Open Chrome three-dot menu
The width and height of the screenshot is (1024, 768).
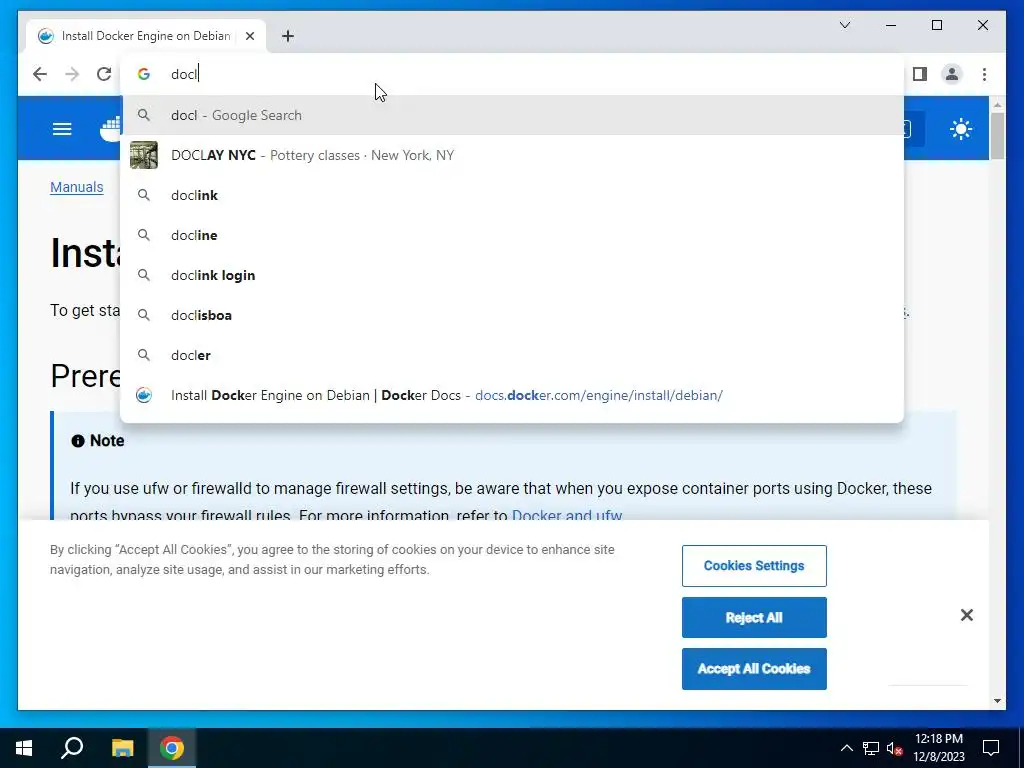(984, 74)
